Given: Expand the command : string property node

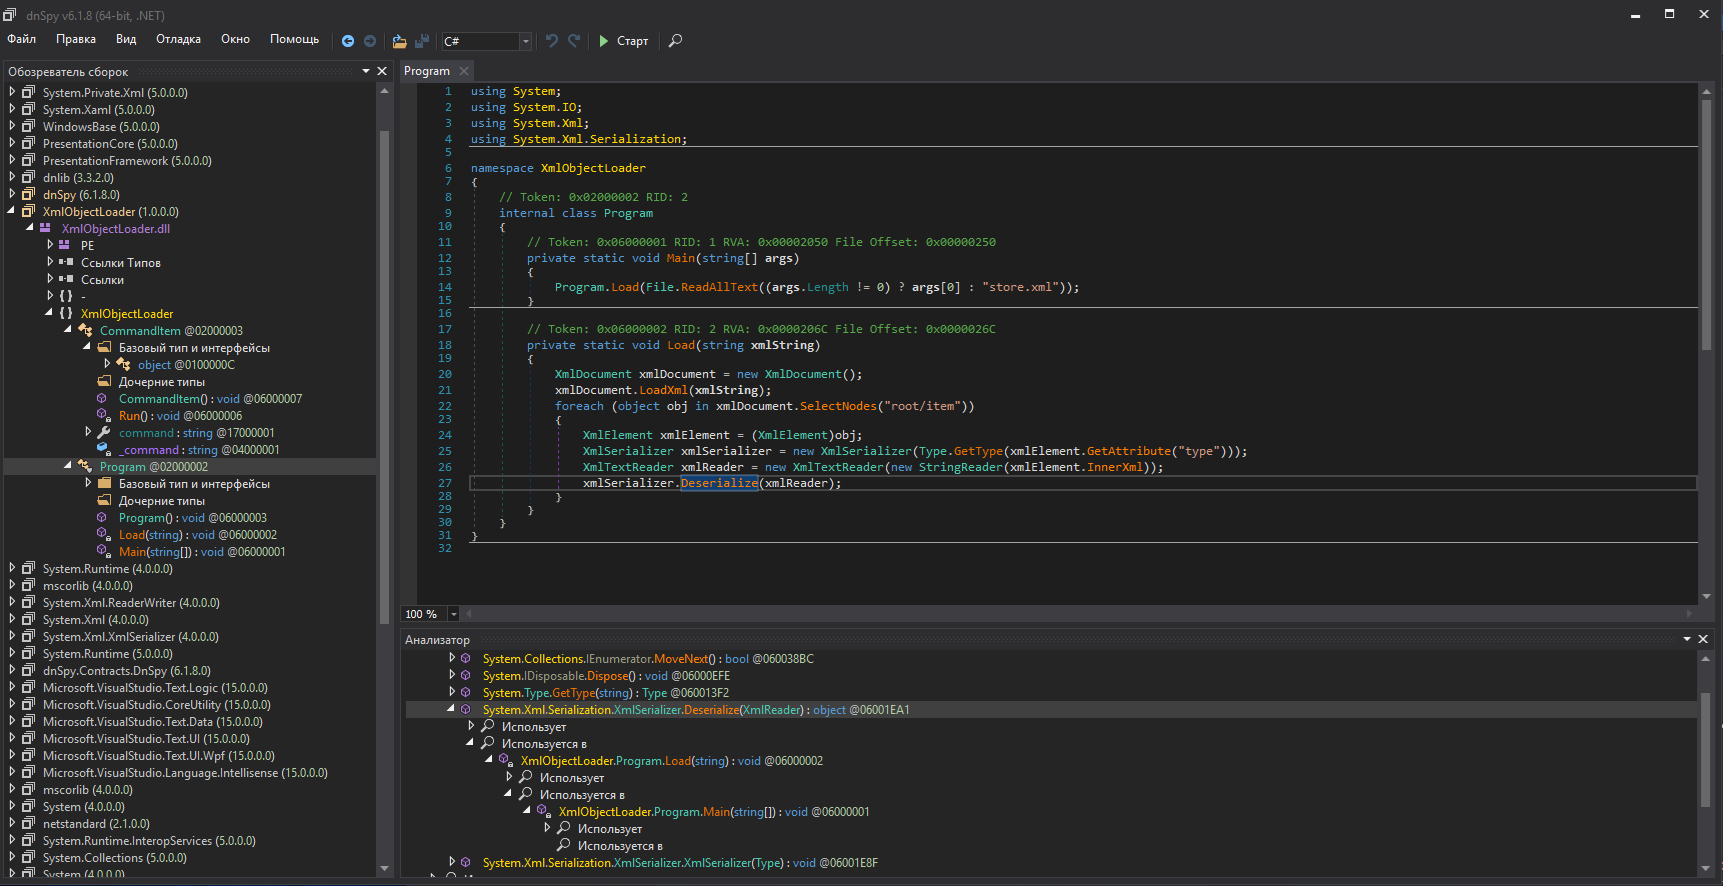Looking at the screenshot, I should pos(88,432).
